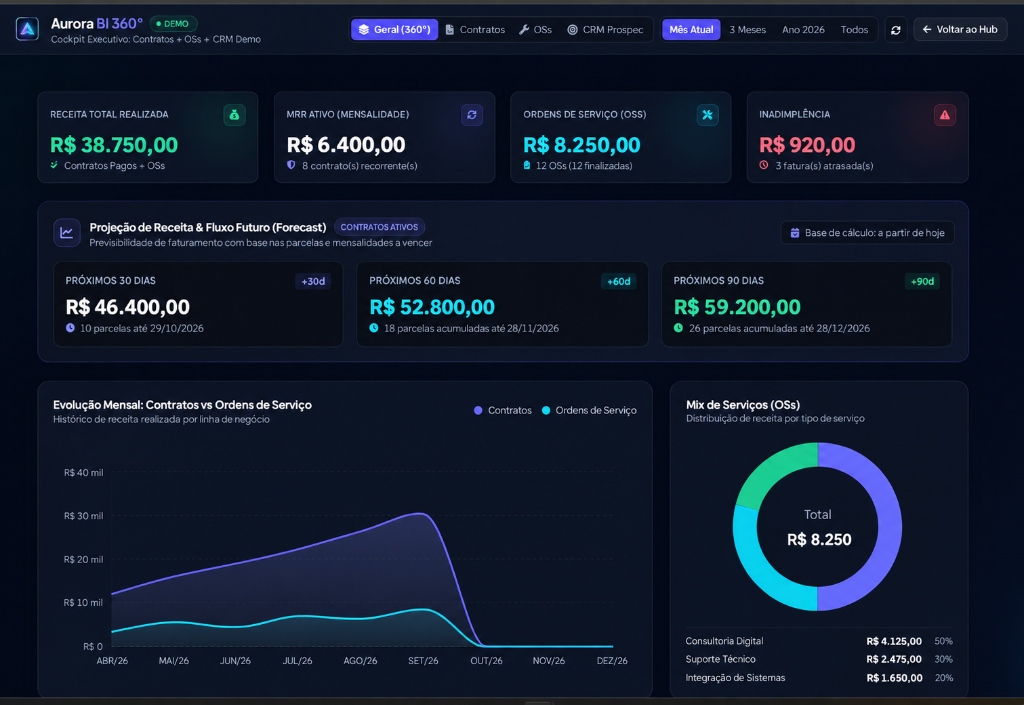Click the R$ 1.650,00 amount
The image size is (1024, 705).
tap(894, 678)
